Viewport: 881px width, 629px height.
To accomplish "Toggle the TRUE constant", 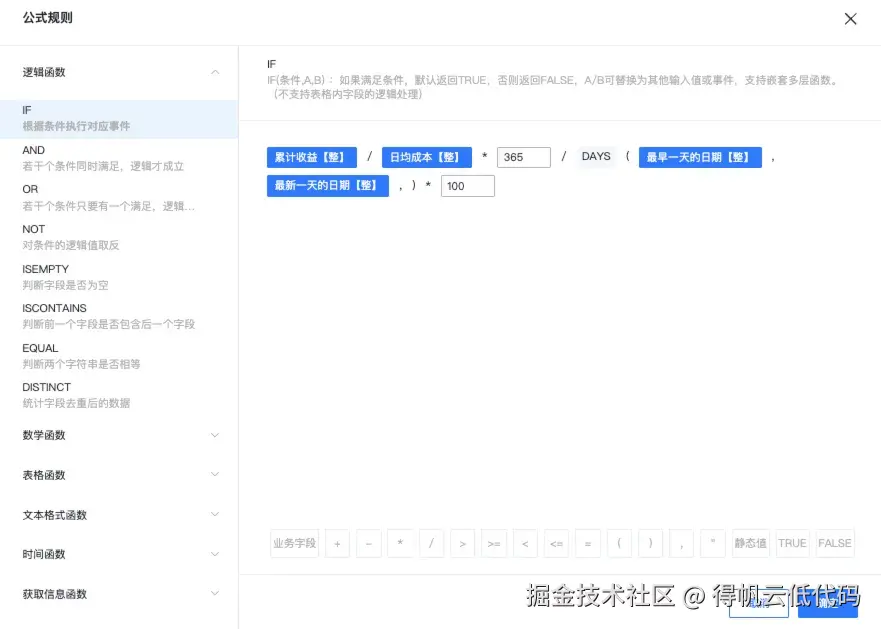I will tap(792, 543).
